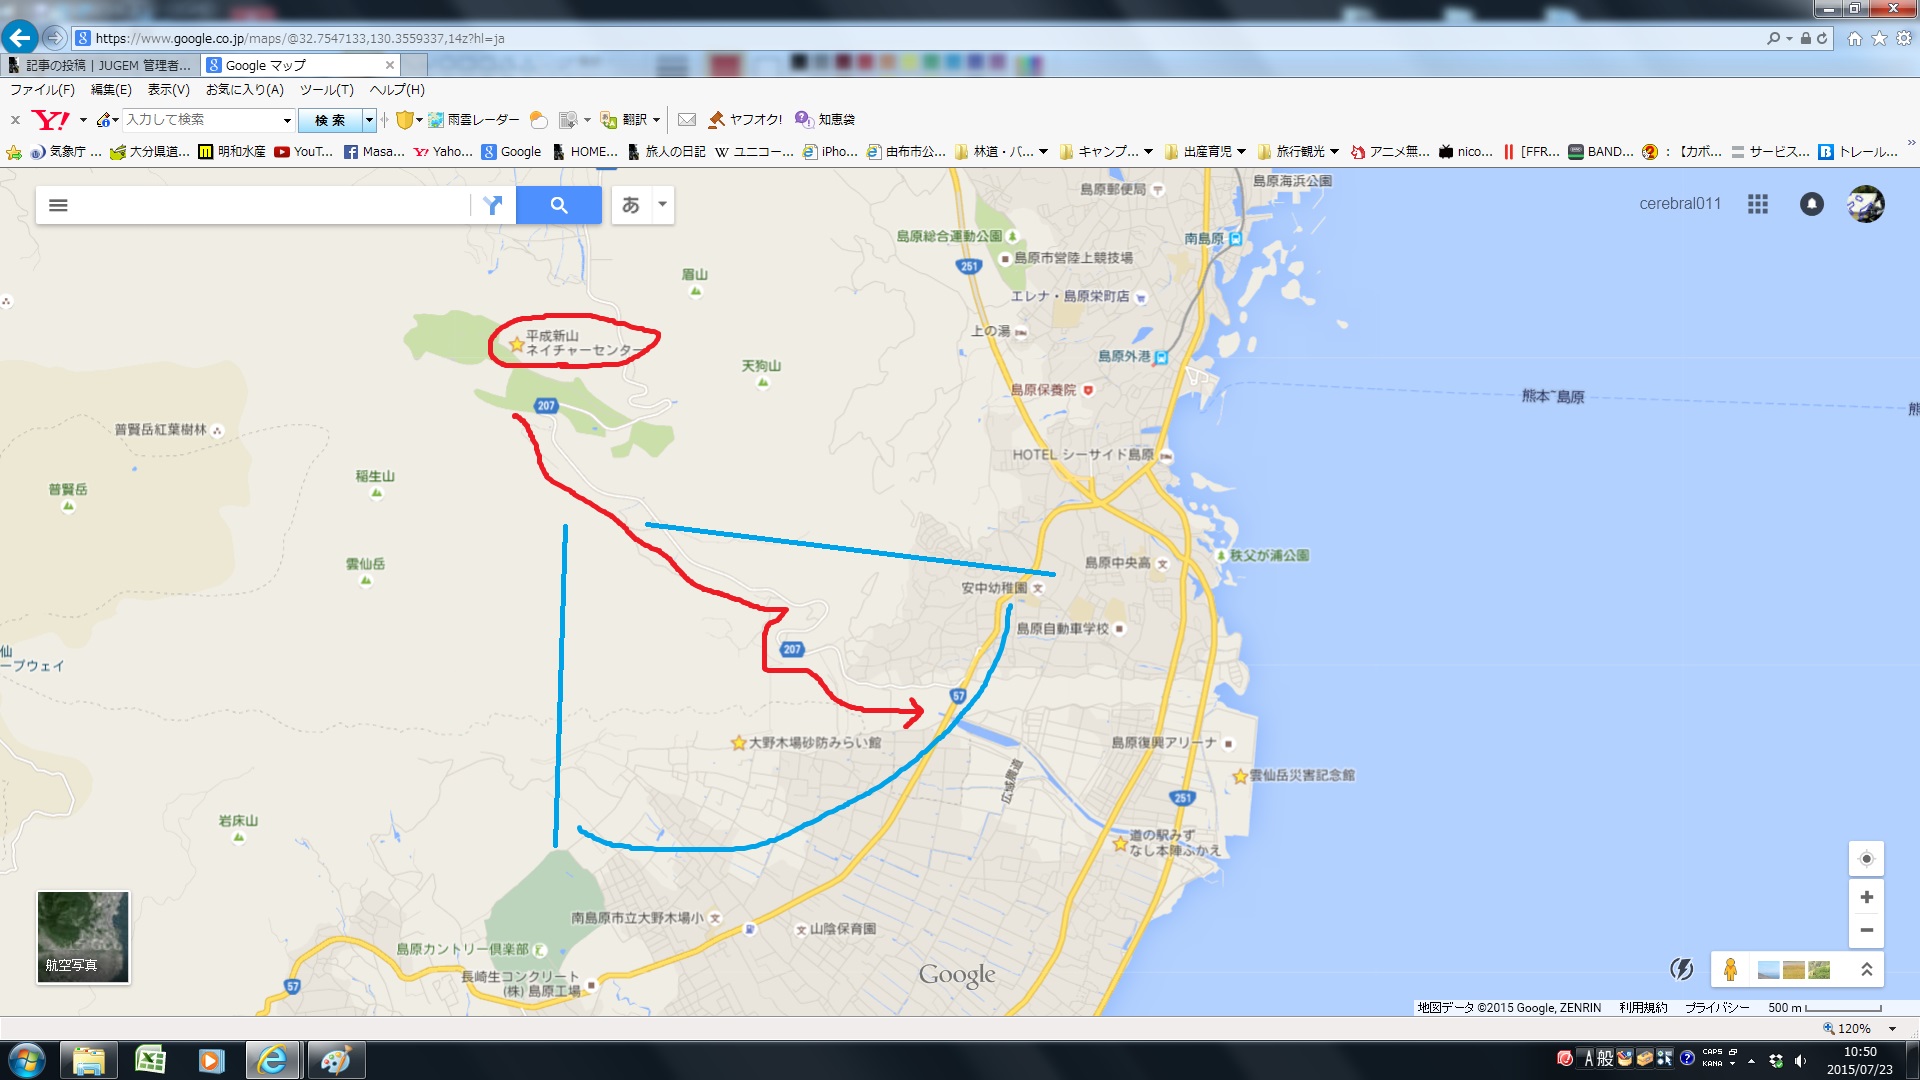The height and width of the screenshot is (1080, 1920).
Task: Click the Lite mode lightning icon
Action: (1682, 969)
